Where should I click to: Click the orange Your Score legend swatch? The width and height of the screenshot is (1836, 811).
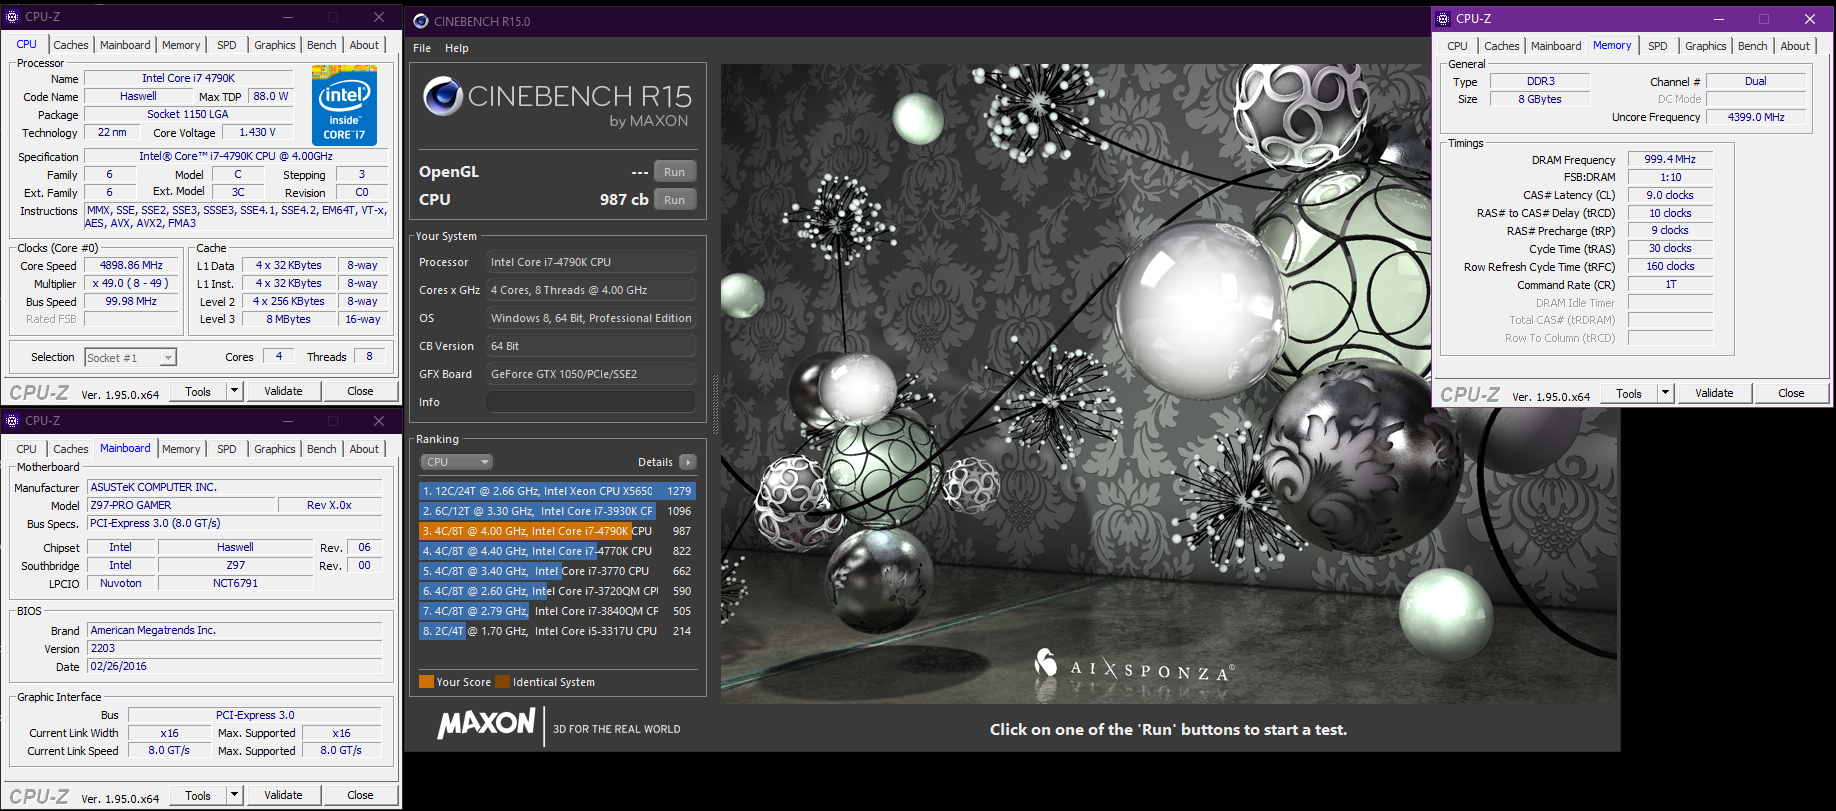(x=426, y=682)
